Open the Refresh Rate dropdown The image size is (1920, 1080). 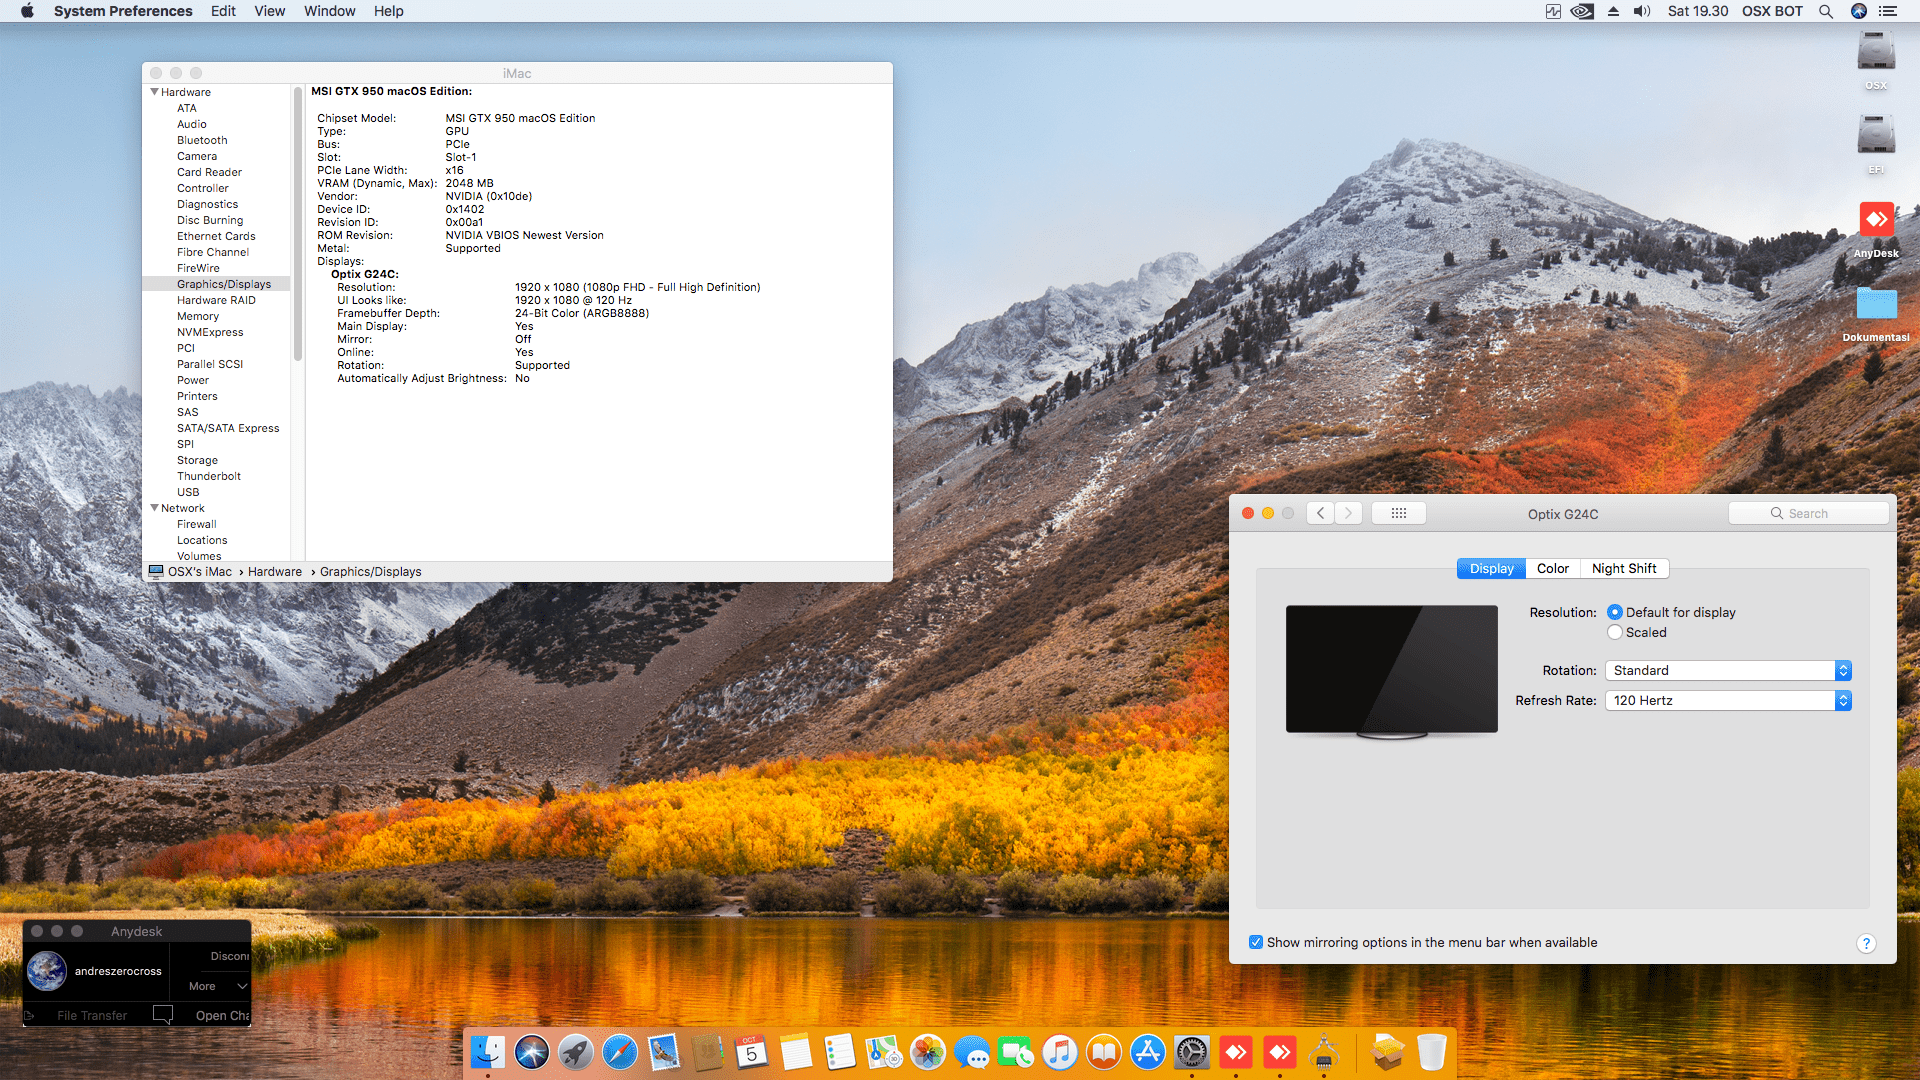tap(1728, 700)
